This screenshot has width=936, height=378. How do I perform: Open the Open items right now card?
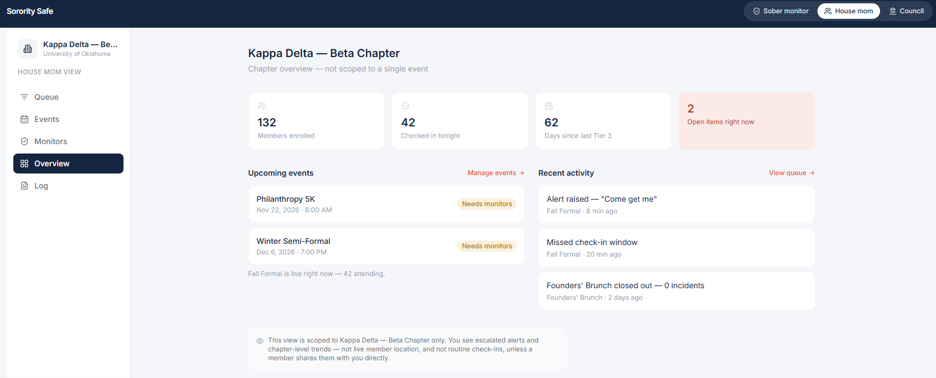pyautogui.click(x=747, y=121)
